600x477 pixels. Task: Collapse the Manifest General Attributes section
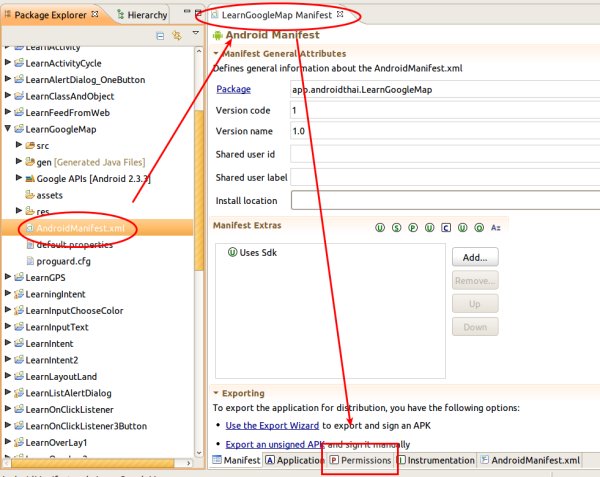tap(216, 53)
